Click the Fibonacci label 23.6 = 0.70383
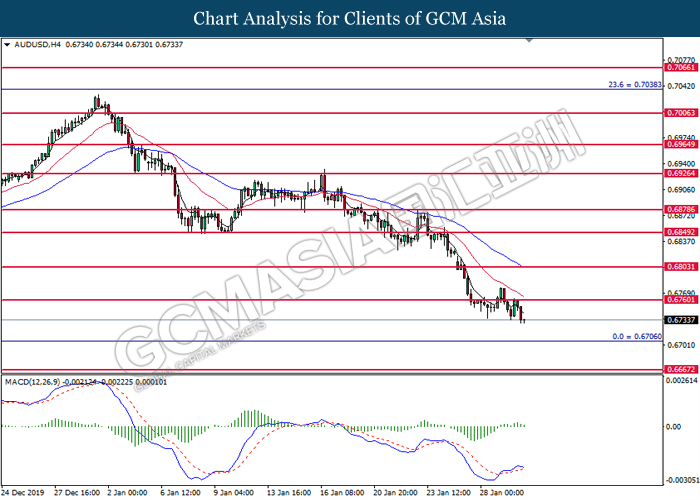This screenshot has width=700, height=500. 635,85
